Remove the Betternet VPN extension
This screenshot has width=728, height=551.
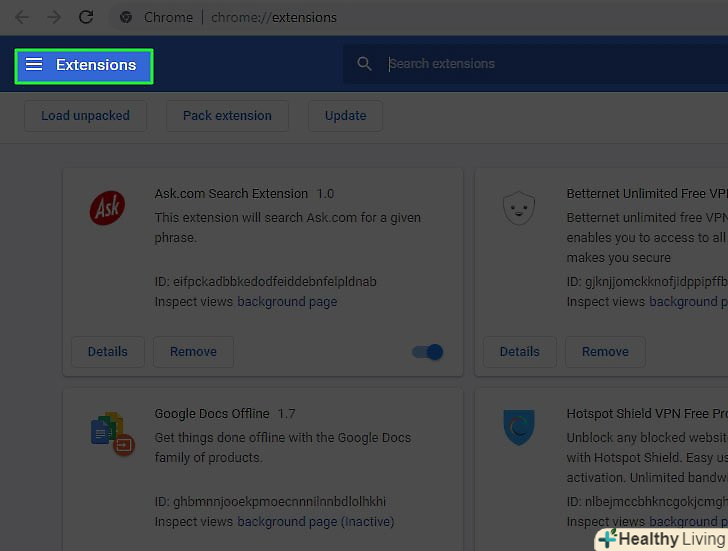[605, 352]
